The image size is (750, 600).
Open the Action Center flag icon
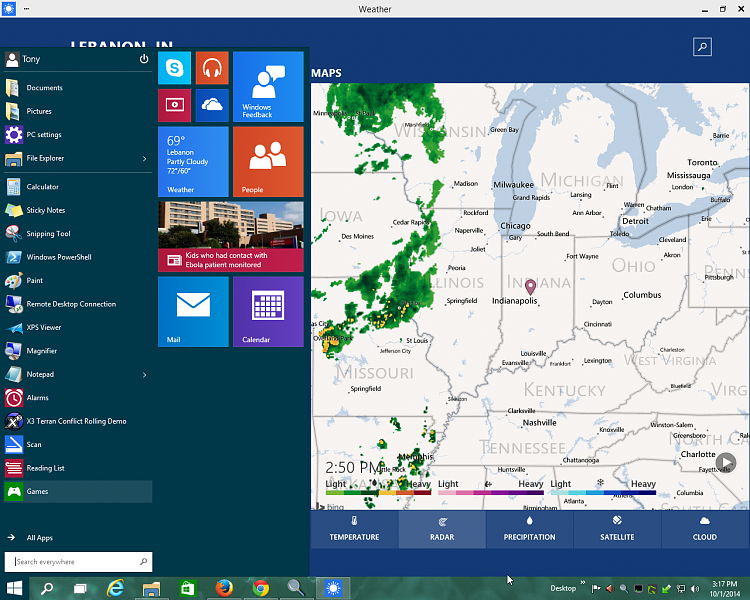click(596, 589)
